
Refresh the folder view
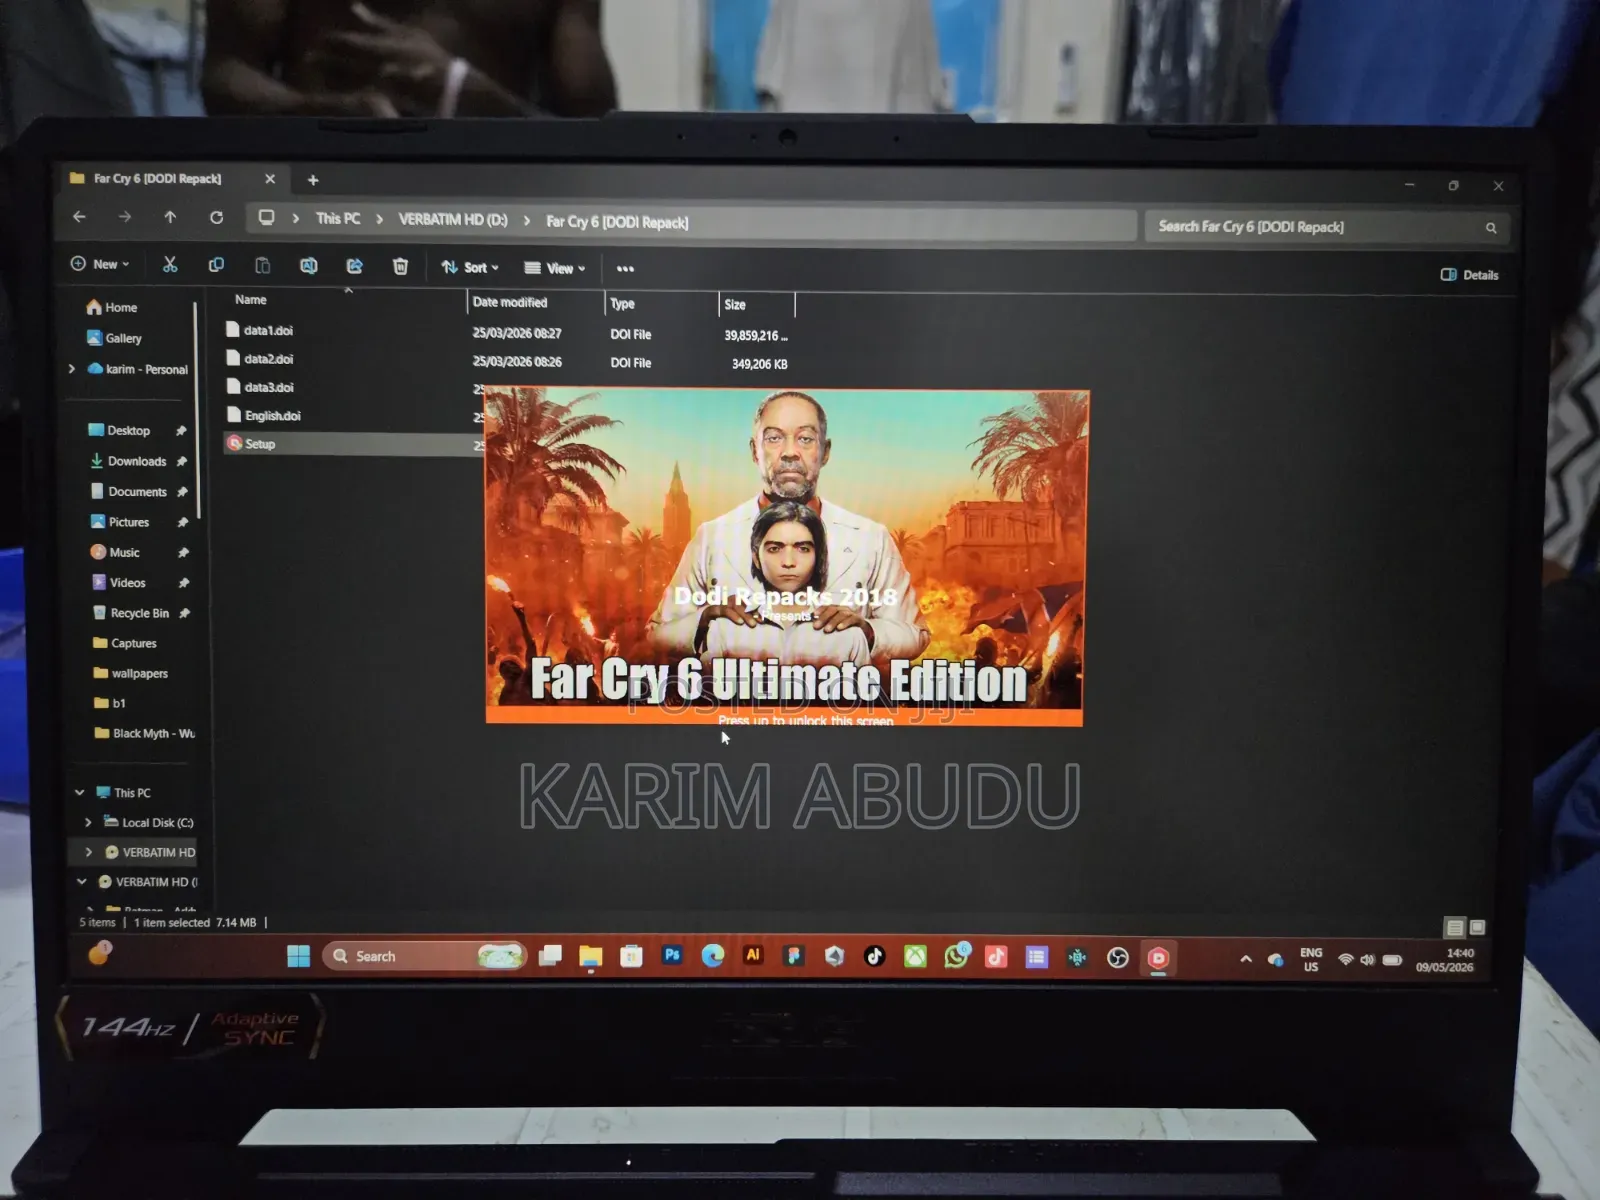point(216,217)
